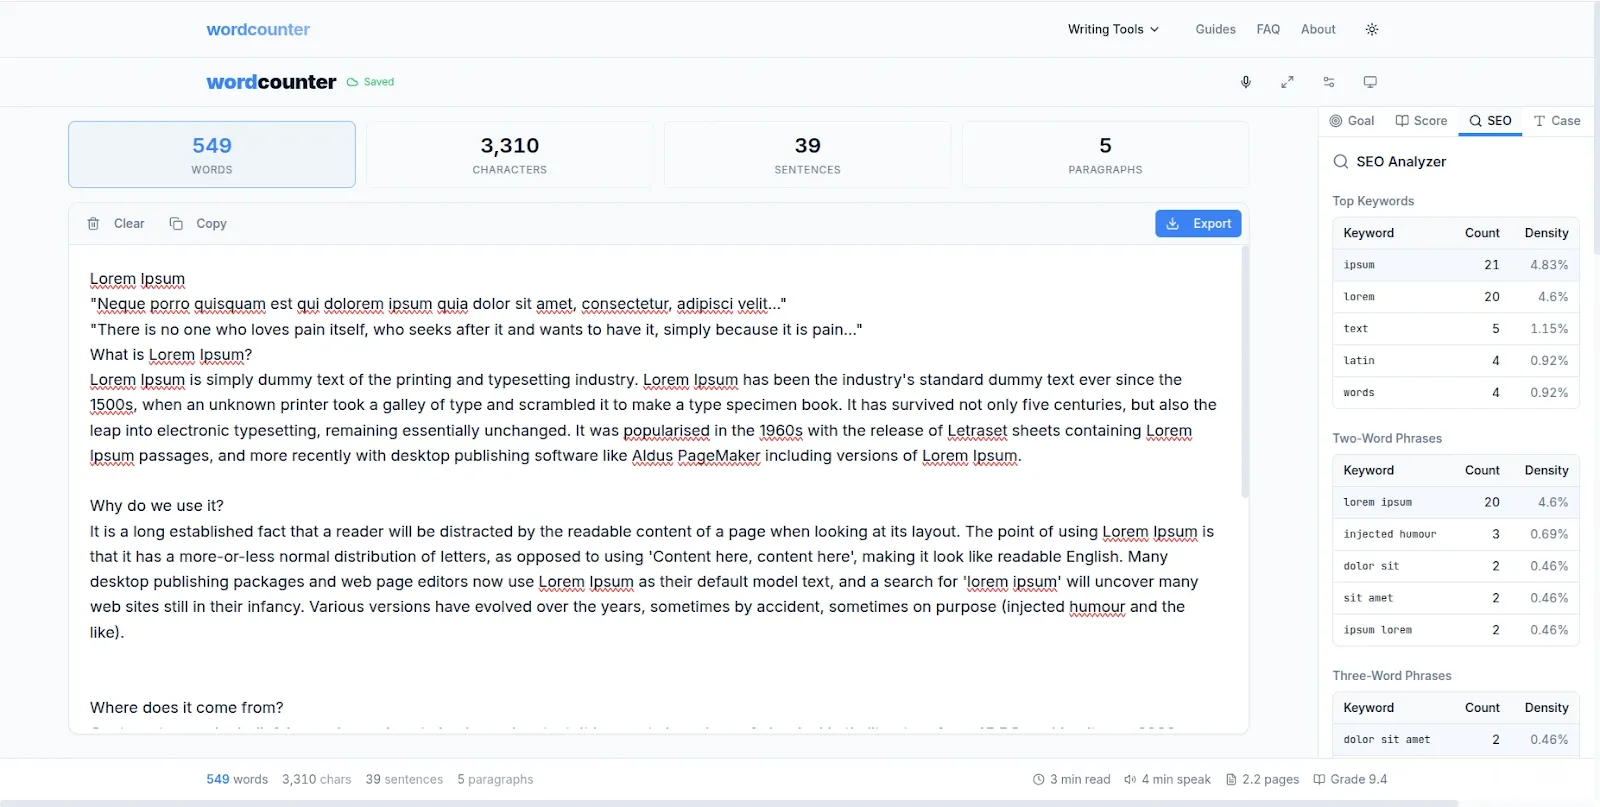This screenshot has width=1600, height=807.
Task: Go to the About page
Action: 1318,29
